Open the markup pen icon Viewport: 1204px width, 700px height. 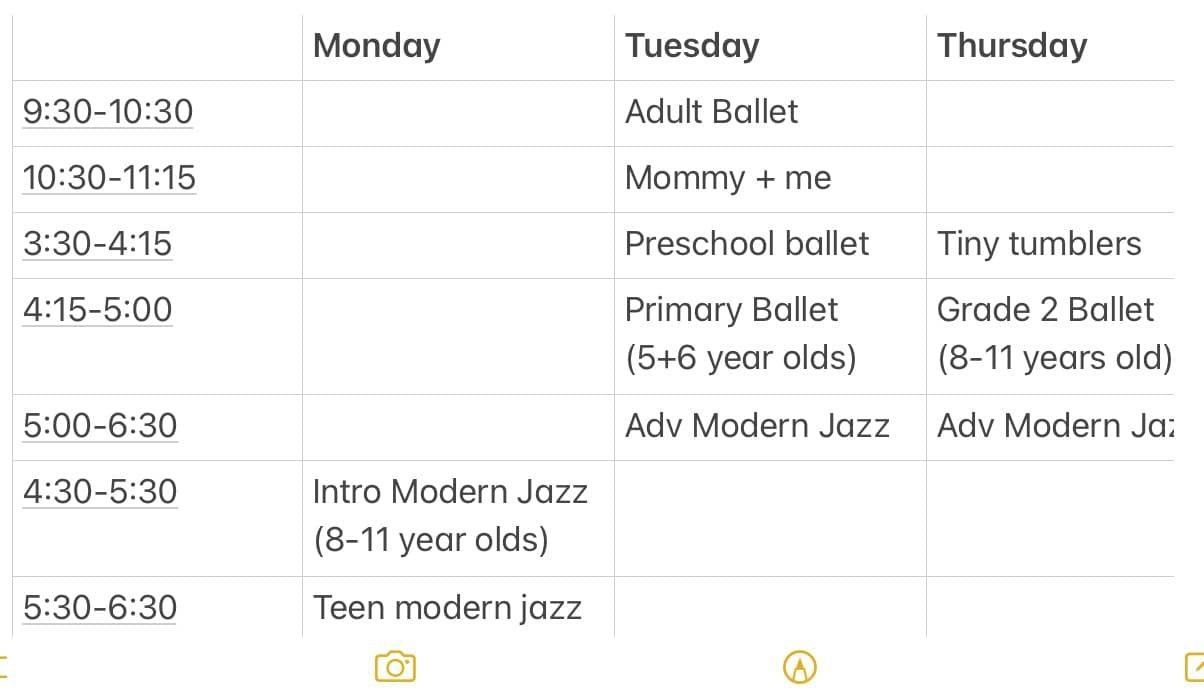(799, 666)
